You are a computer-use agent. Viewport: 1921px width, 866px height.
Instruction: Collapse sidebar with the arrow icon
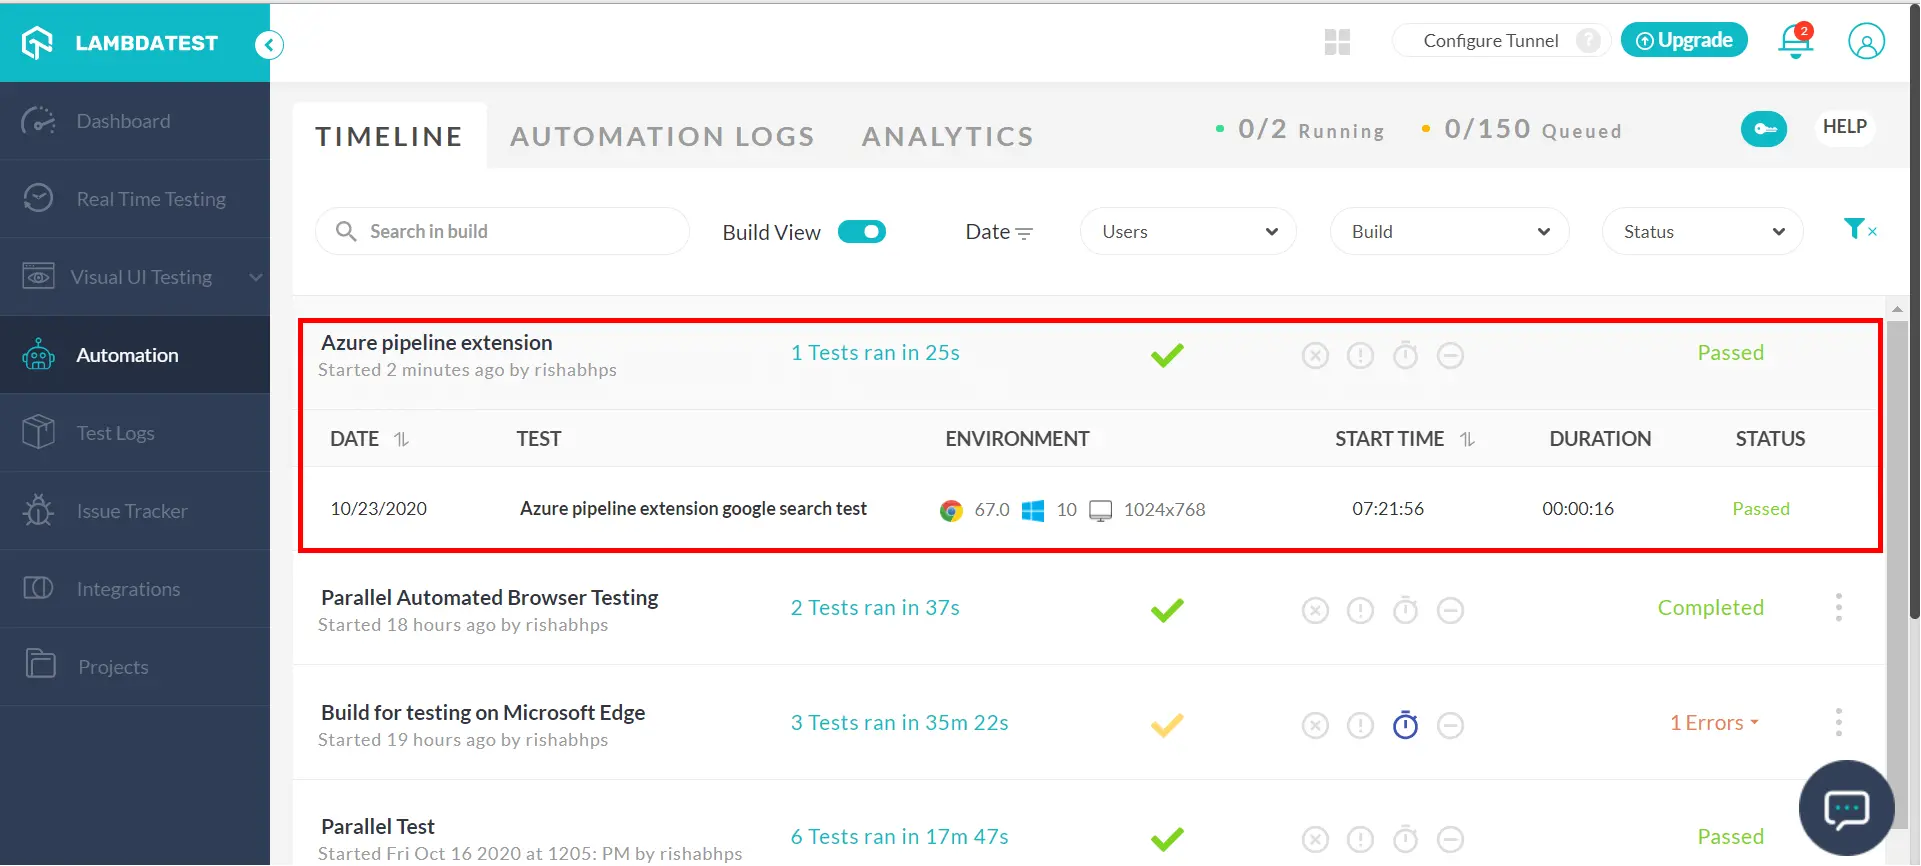point(269,45)
